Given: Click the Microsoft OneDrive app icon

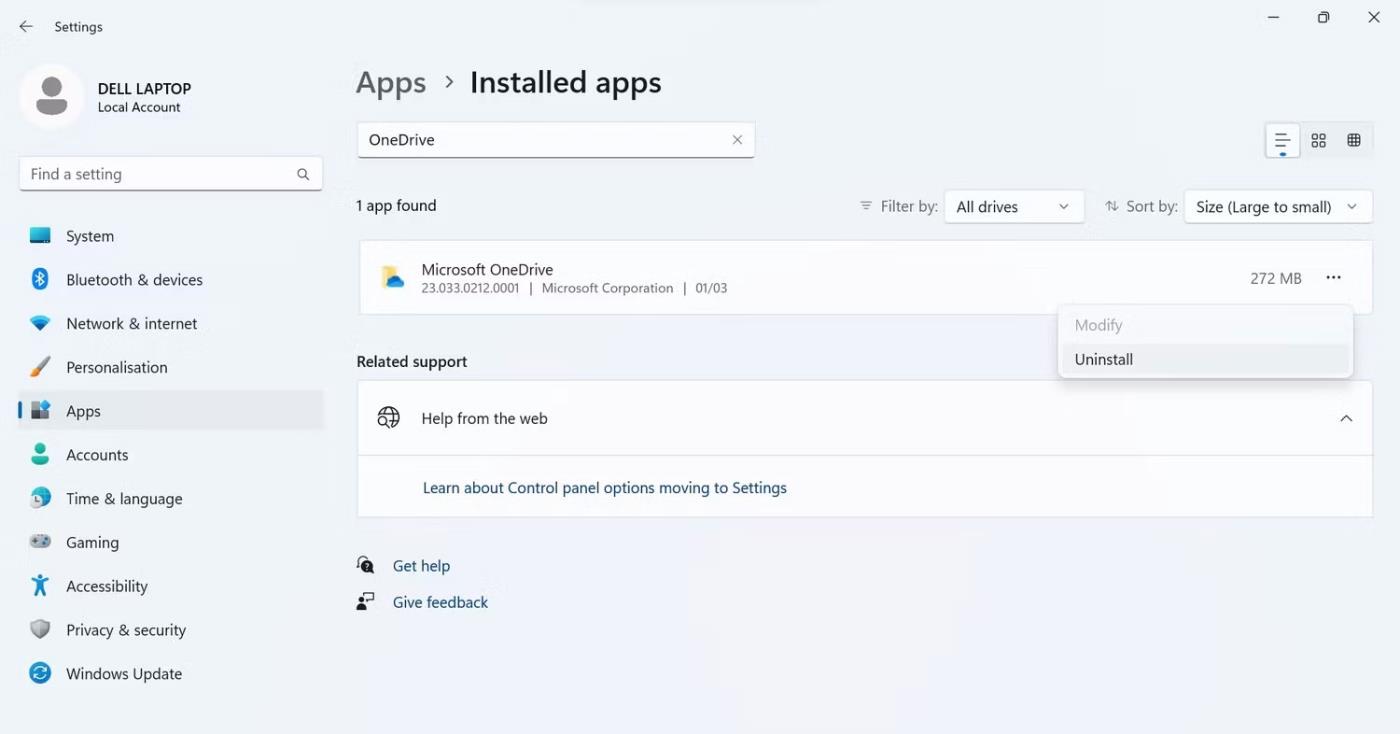Looking at the screenshot, I should (x=393, y=277).
